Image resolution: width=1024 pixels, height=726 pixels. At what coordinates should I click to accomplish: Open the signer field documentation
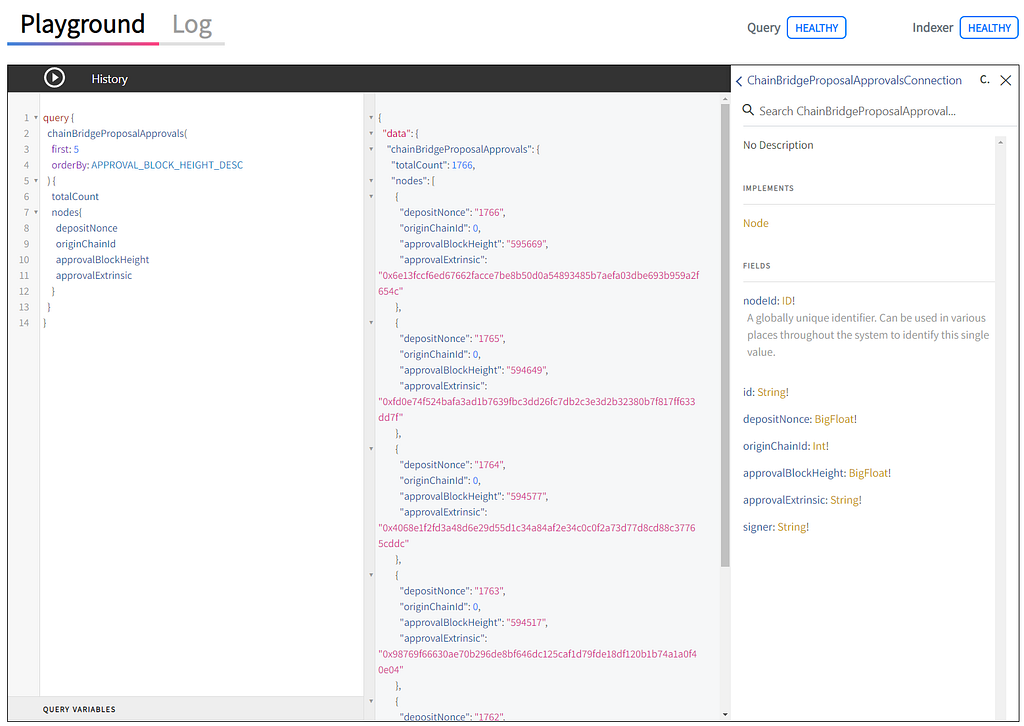(758, 527)
